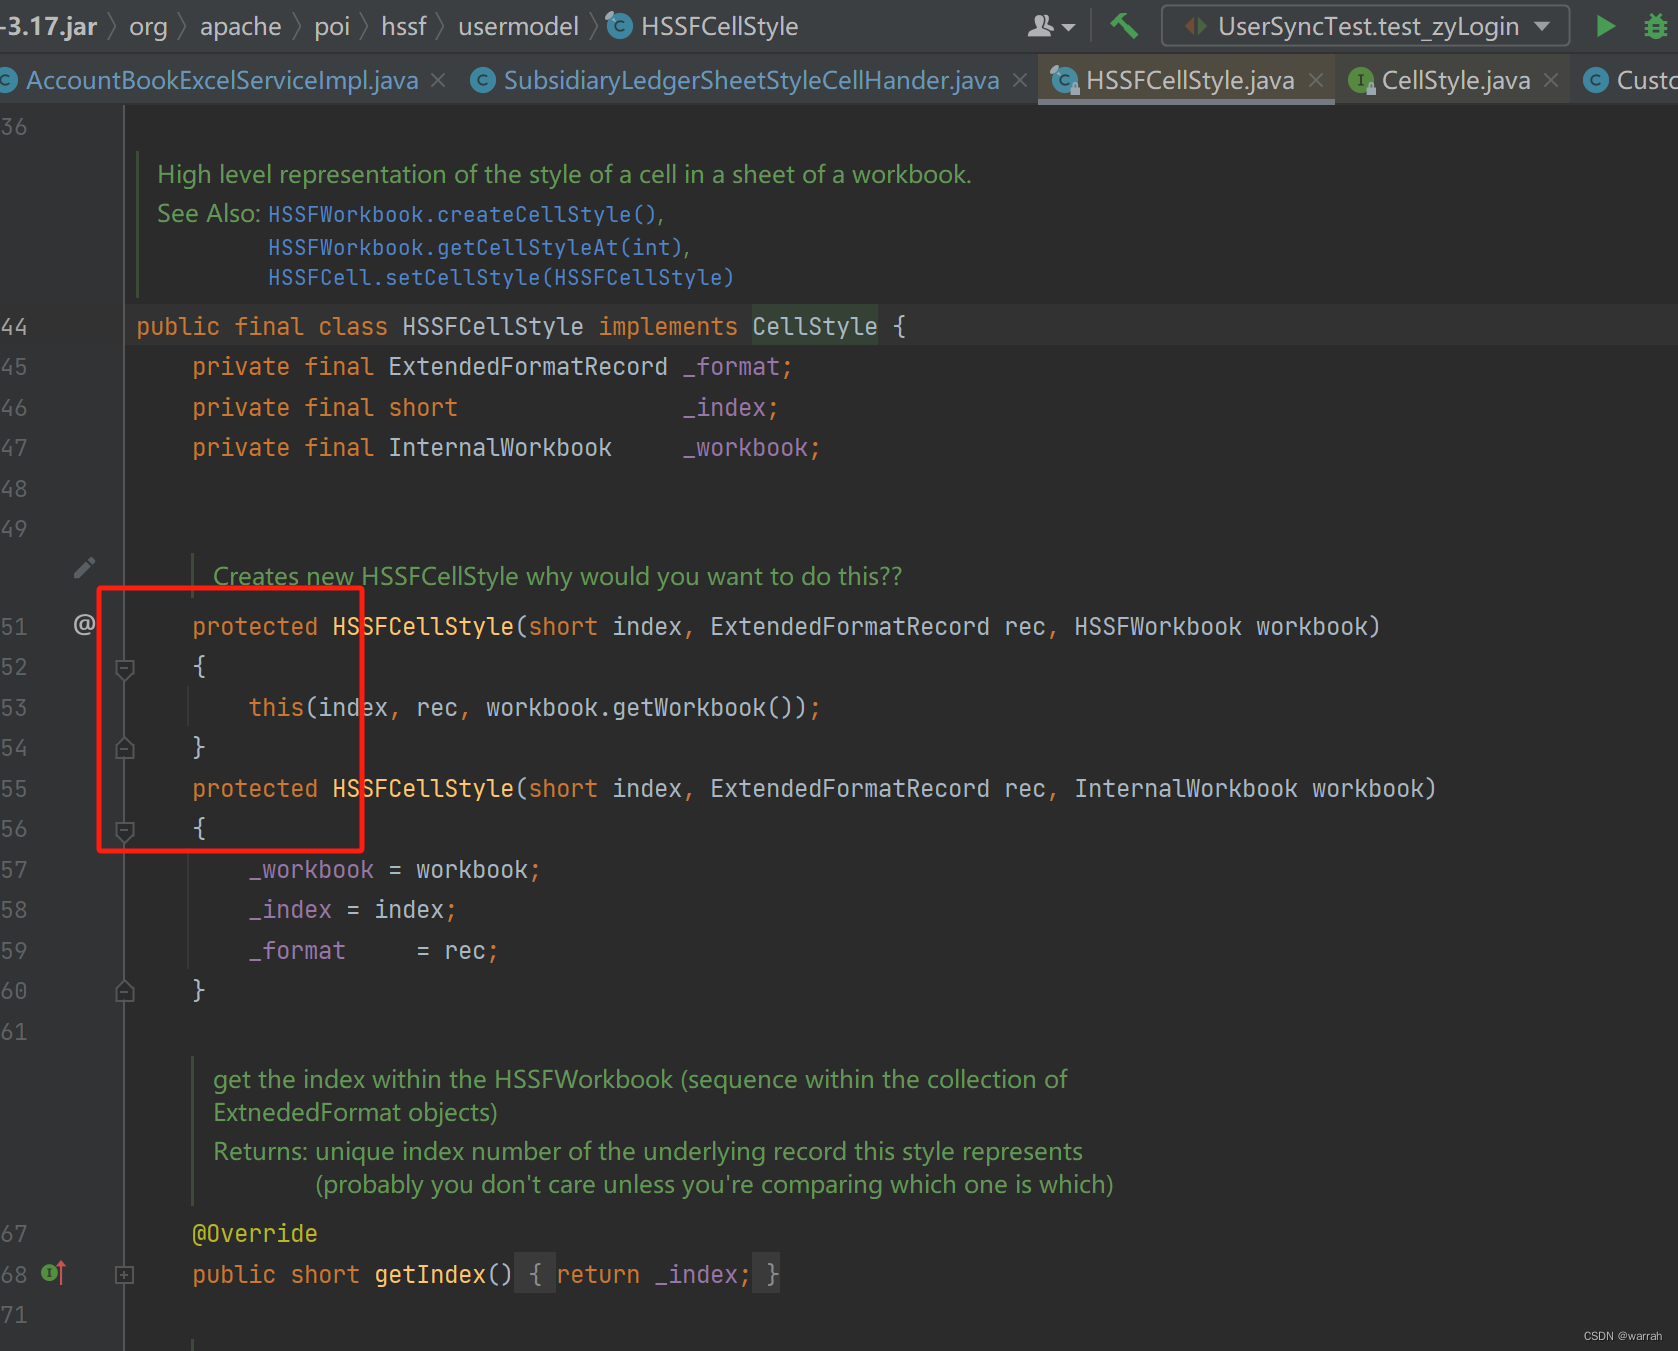Click the Build project hammer icon

pyautogui.click(x=1124, y=26)
